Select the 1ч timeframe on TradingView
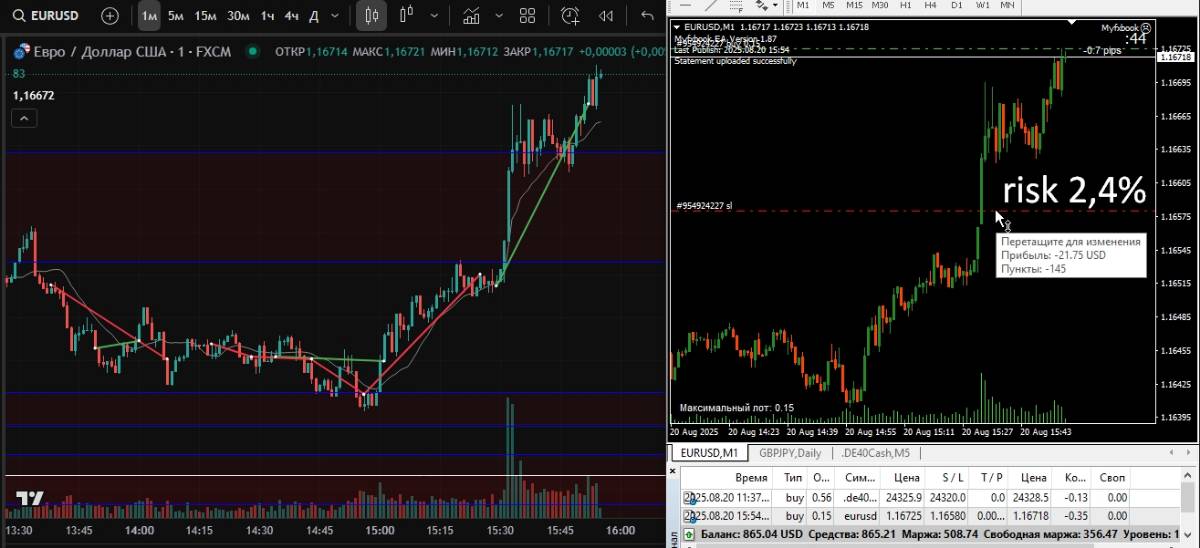Viewport: 1200px width, 548px height. [x=267, y=16]
